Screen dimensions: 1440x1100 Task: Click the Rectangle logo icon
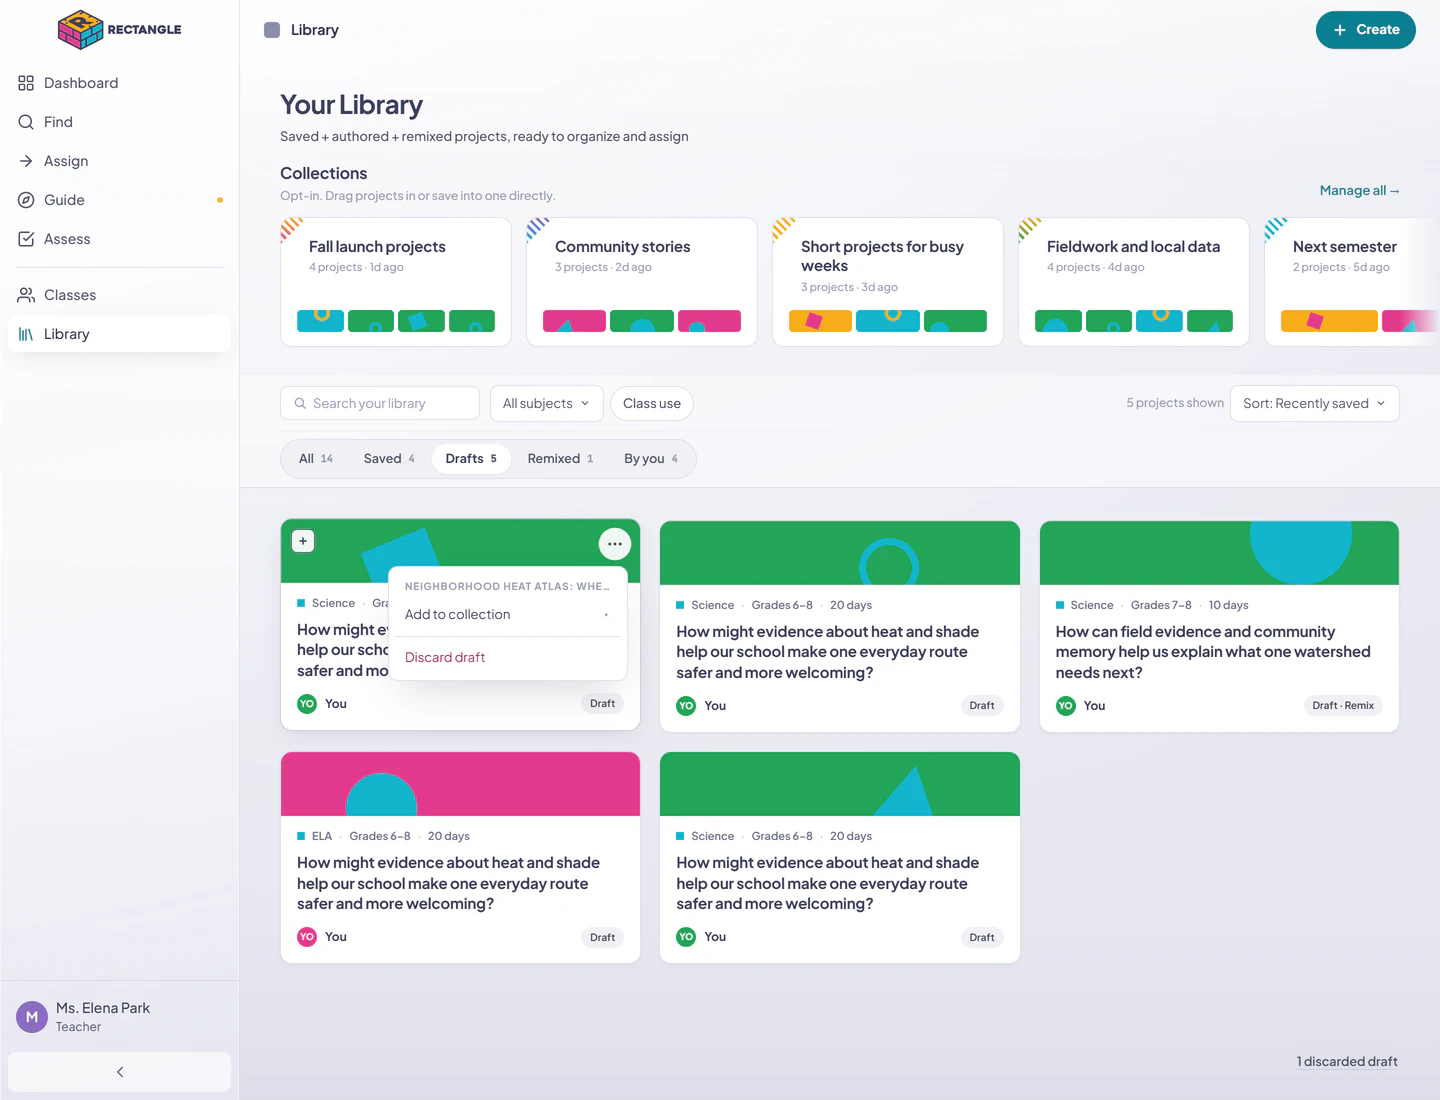tap(80, 29)
